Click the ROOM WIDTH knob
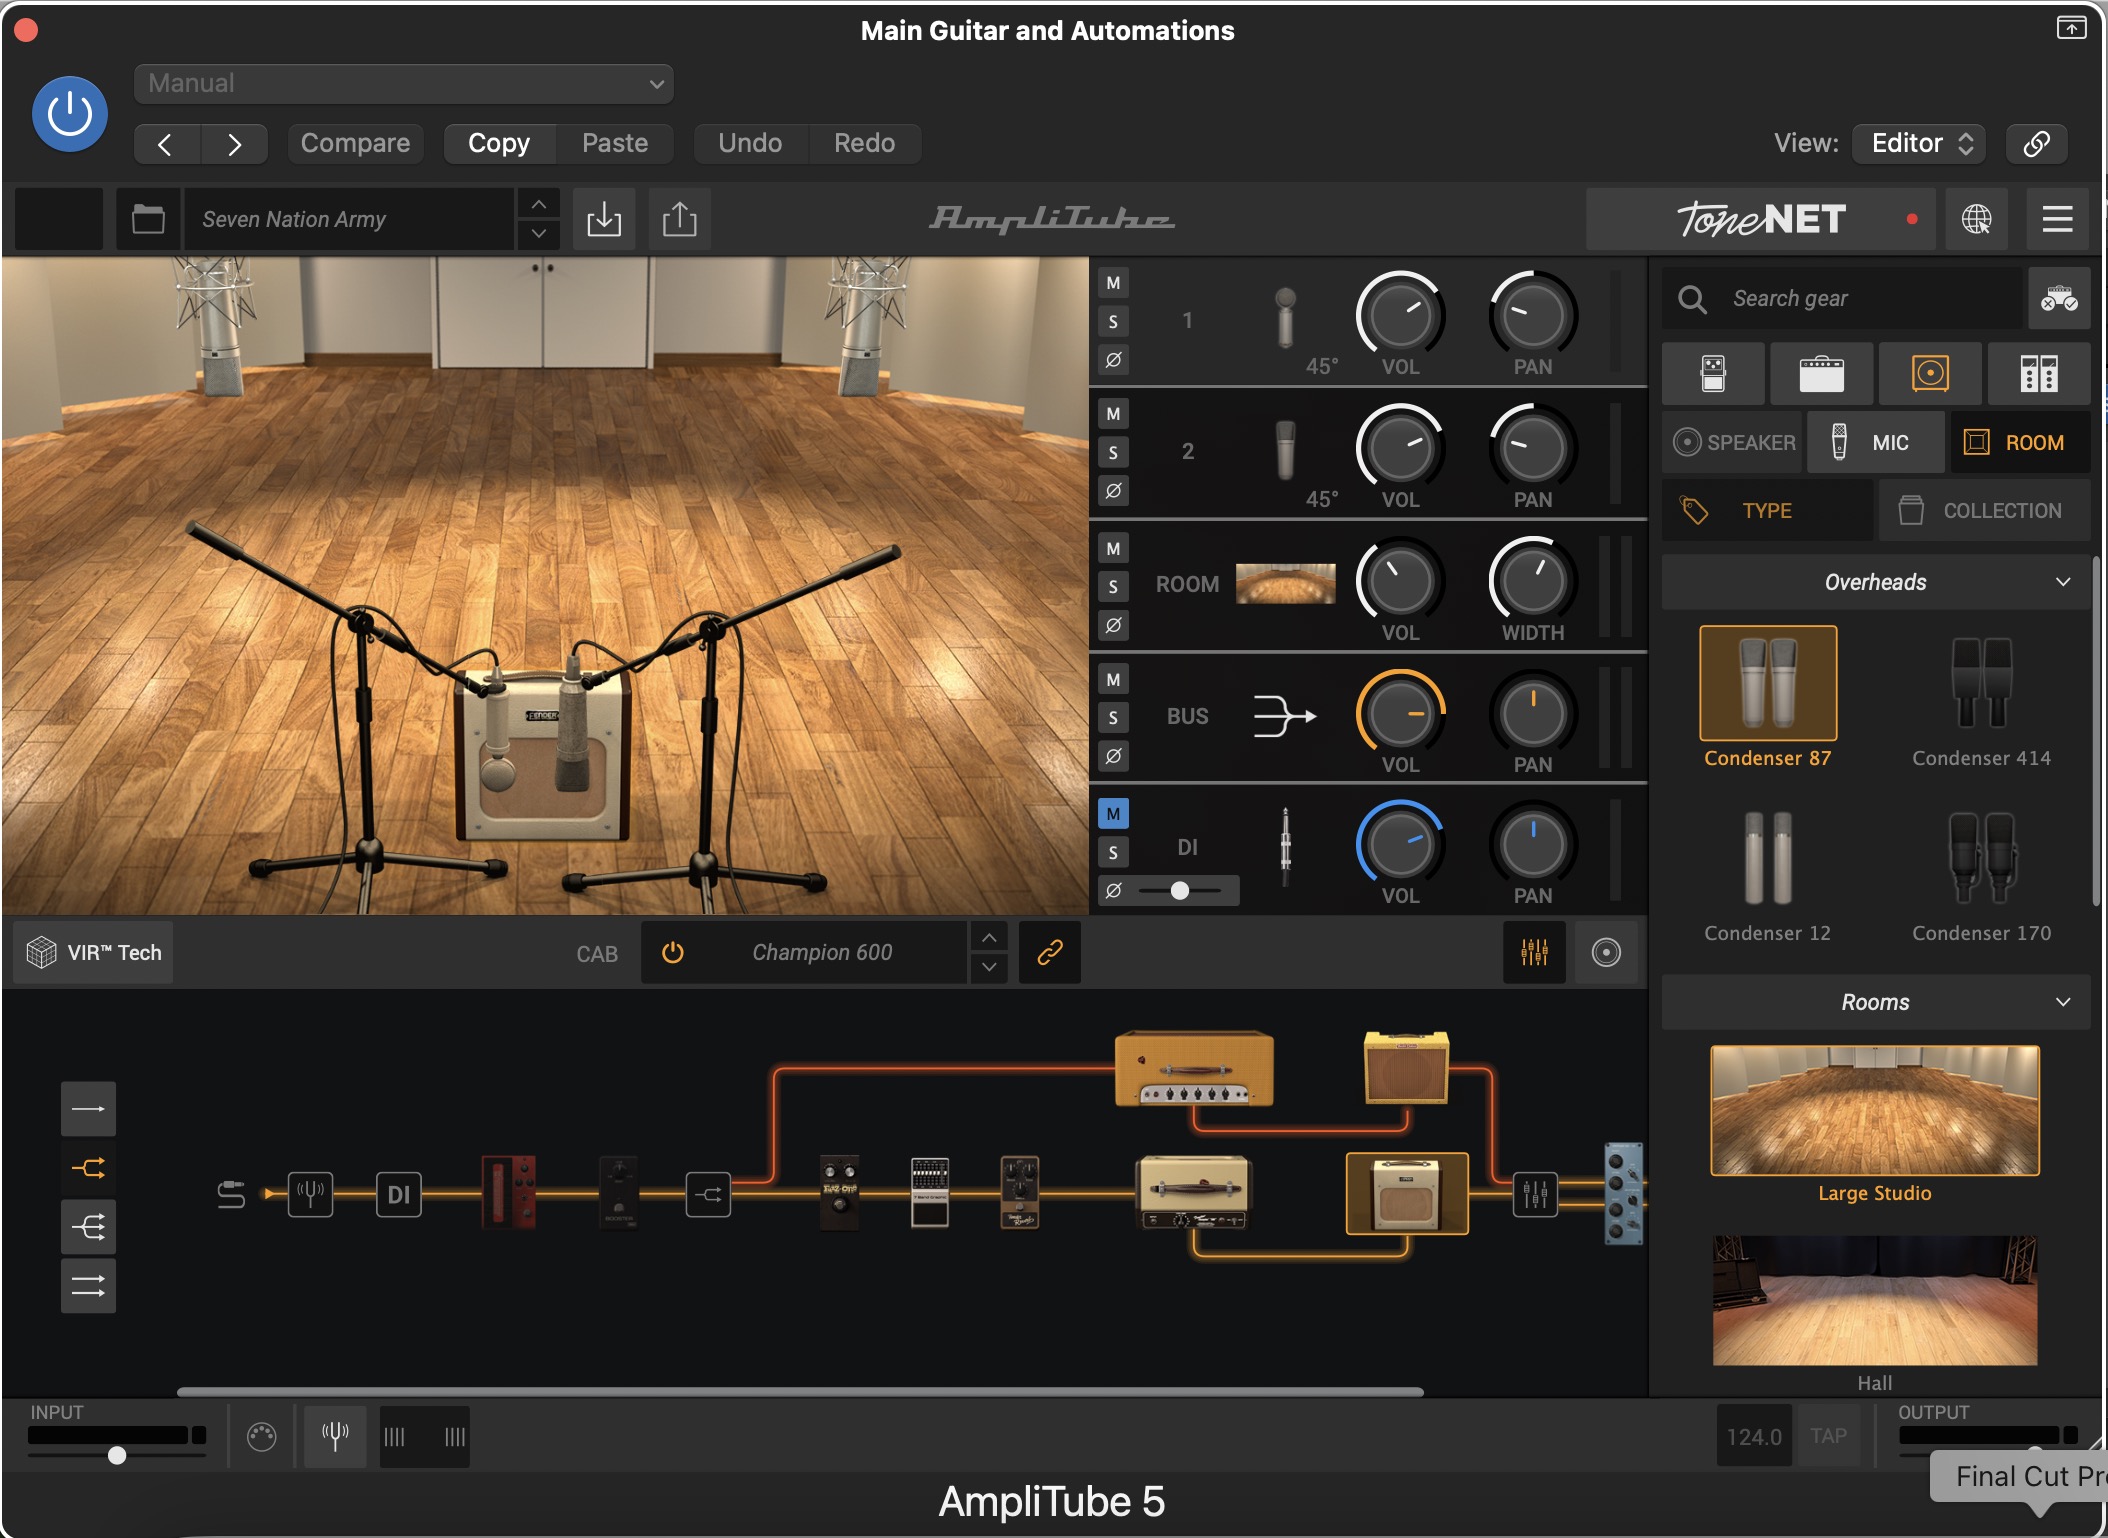Screen dimensions: 2108x1538 [x=1532, y=581]
